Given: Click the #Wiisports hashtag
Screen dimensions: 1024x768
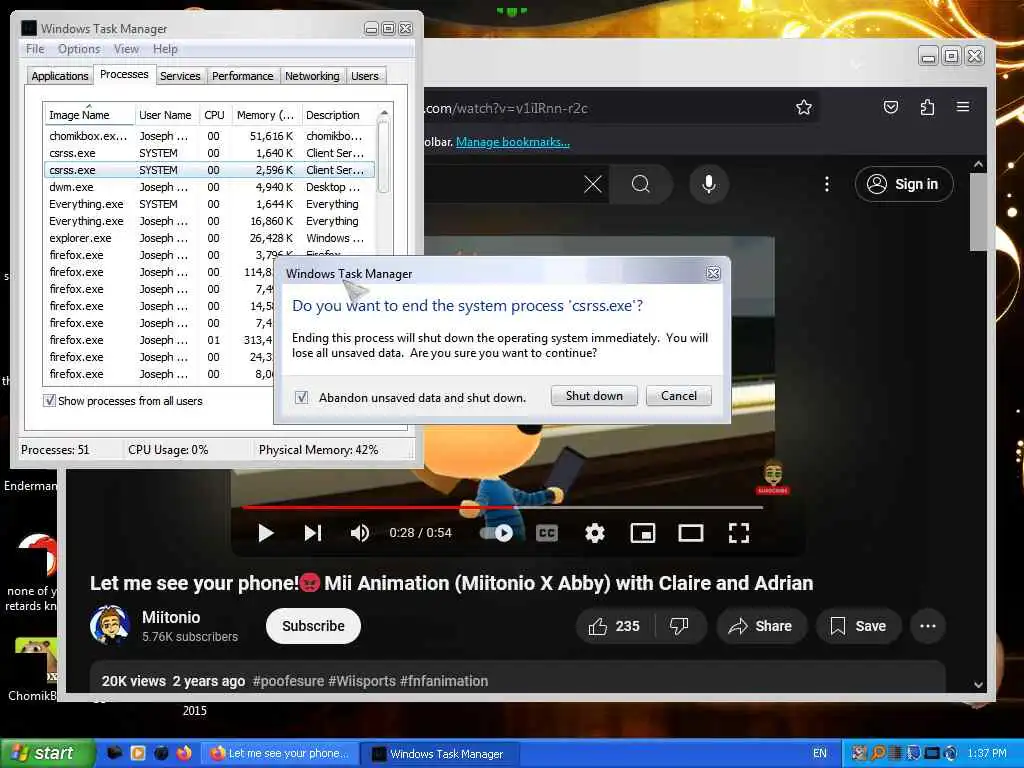Looking at the screenshot, I should pyautogui.click(x=362, y=681).
